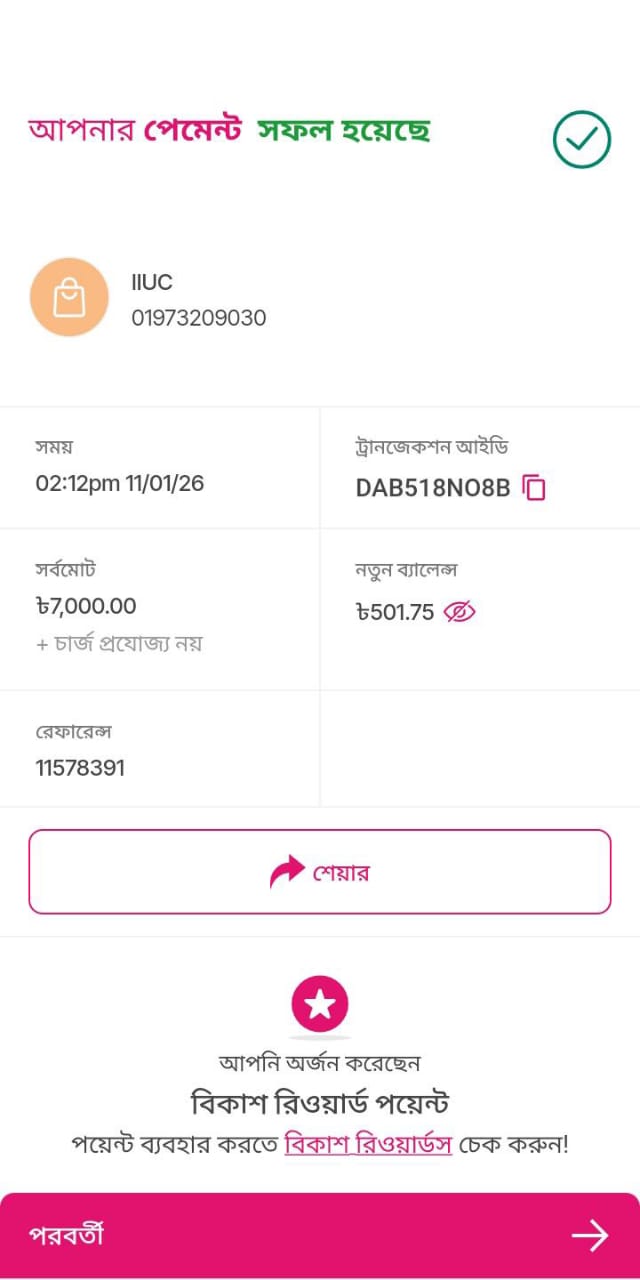Tap the পরবর্তী label to continue

(x=67, y=1236)
